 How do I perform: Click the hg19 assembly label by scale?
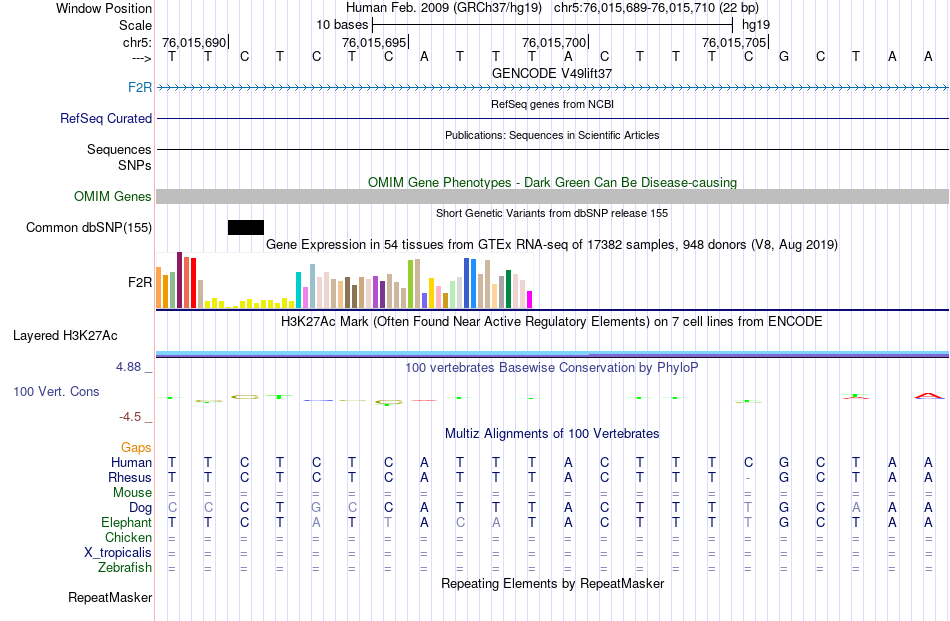756,25
